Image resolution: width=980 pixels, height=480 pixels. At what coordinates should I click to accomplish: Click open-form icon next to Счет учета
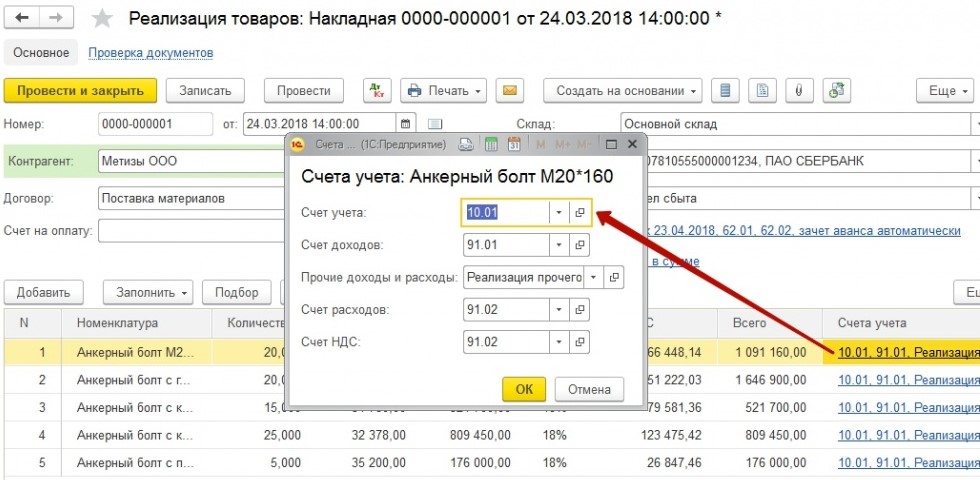(x=580, y=213)
